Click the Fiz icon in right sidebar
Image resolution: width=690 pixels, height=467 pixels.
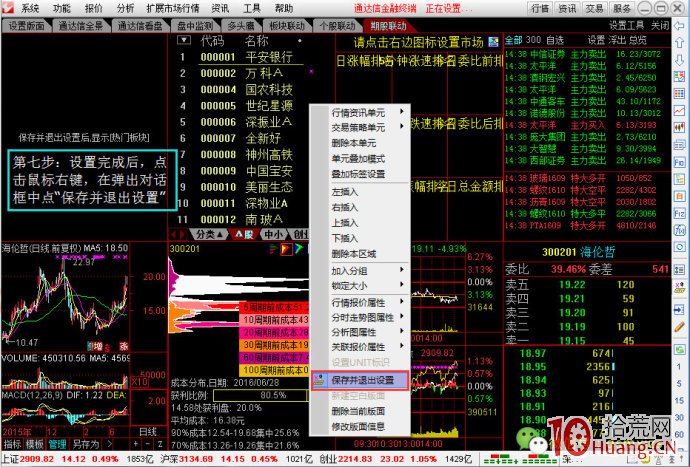pyautogui.click(x=679, y=213)
